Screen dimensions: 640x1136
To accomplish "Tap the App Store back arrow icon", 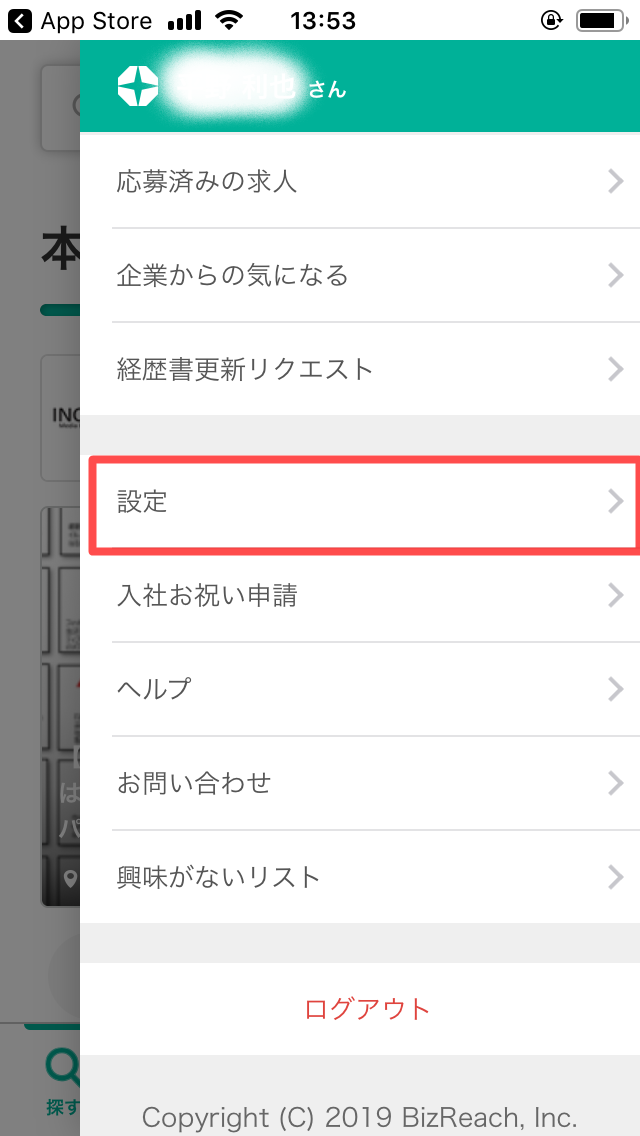I will [20, 21].
